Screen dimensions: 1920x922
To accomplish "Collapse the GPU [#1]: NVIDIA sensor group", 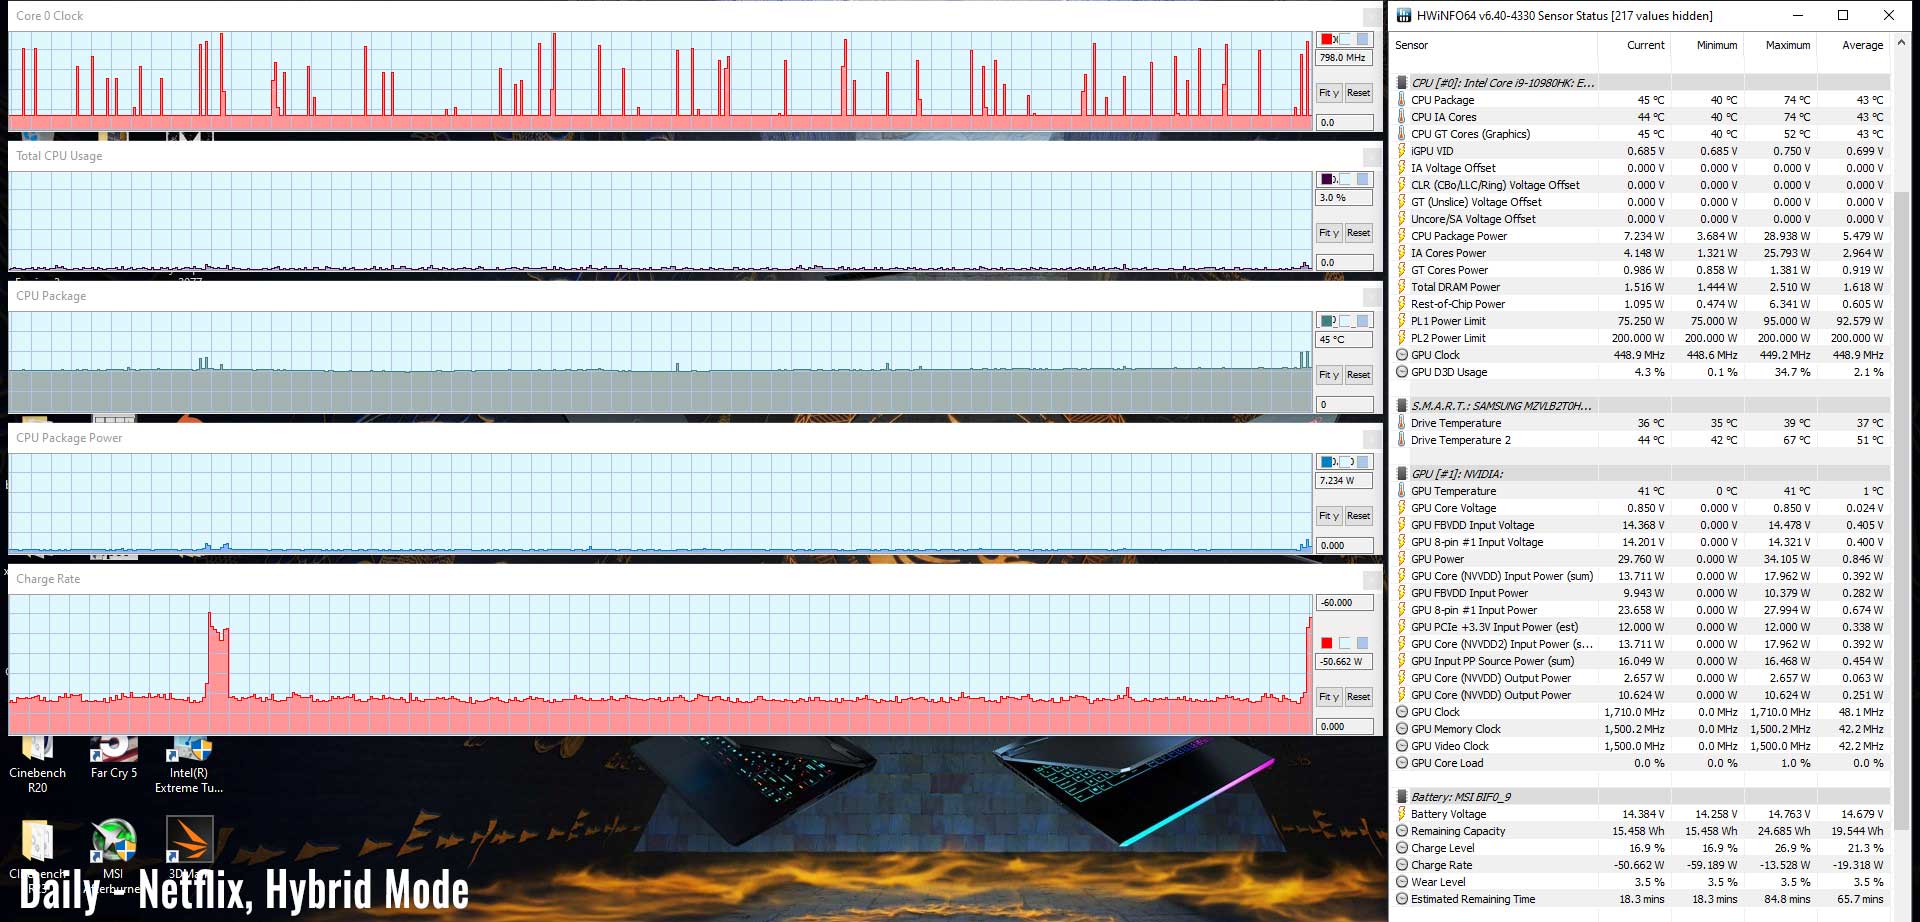I will (1402, 474).
